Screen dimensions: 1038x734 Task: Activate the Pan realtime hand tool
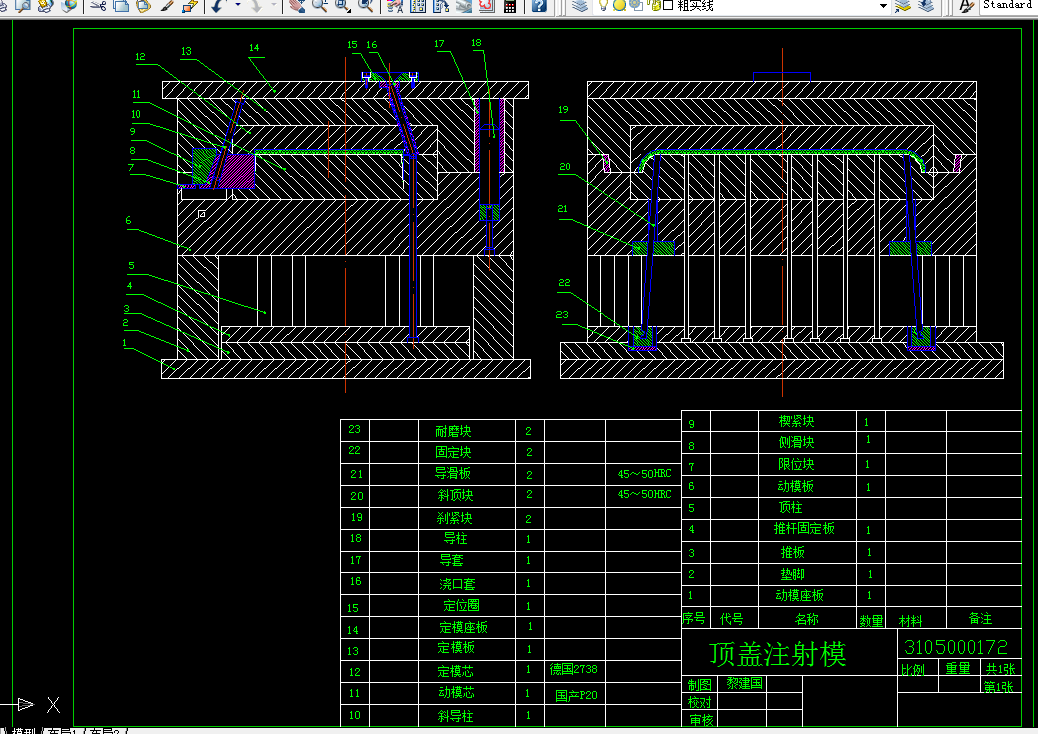click(x=297, y=6)
